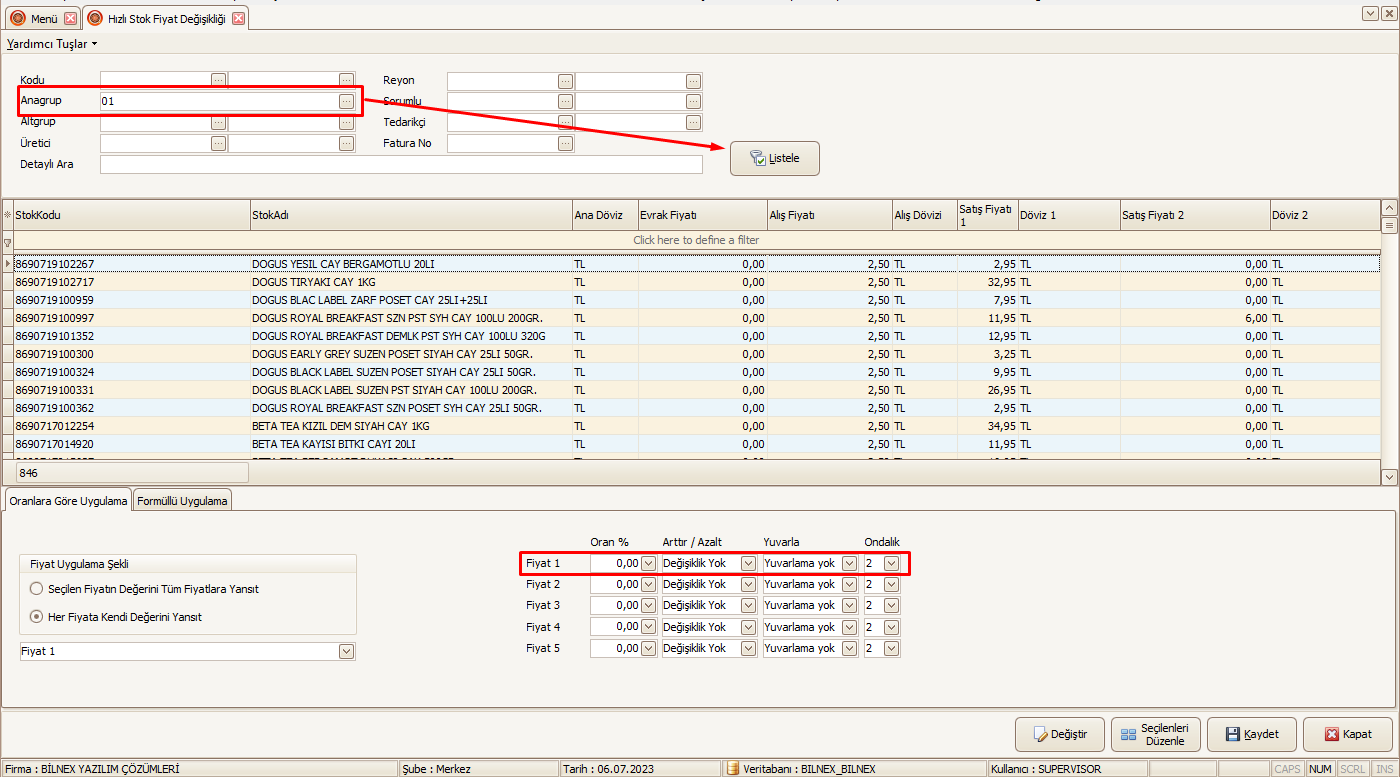Click the grid vertical scrollbar track
This screenshot has width=1400, height=777.
pyautogui.click(x=1388, y=350)
